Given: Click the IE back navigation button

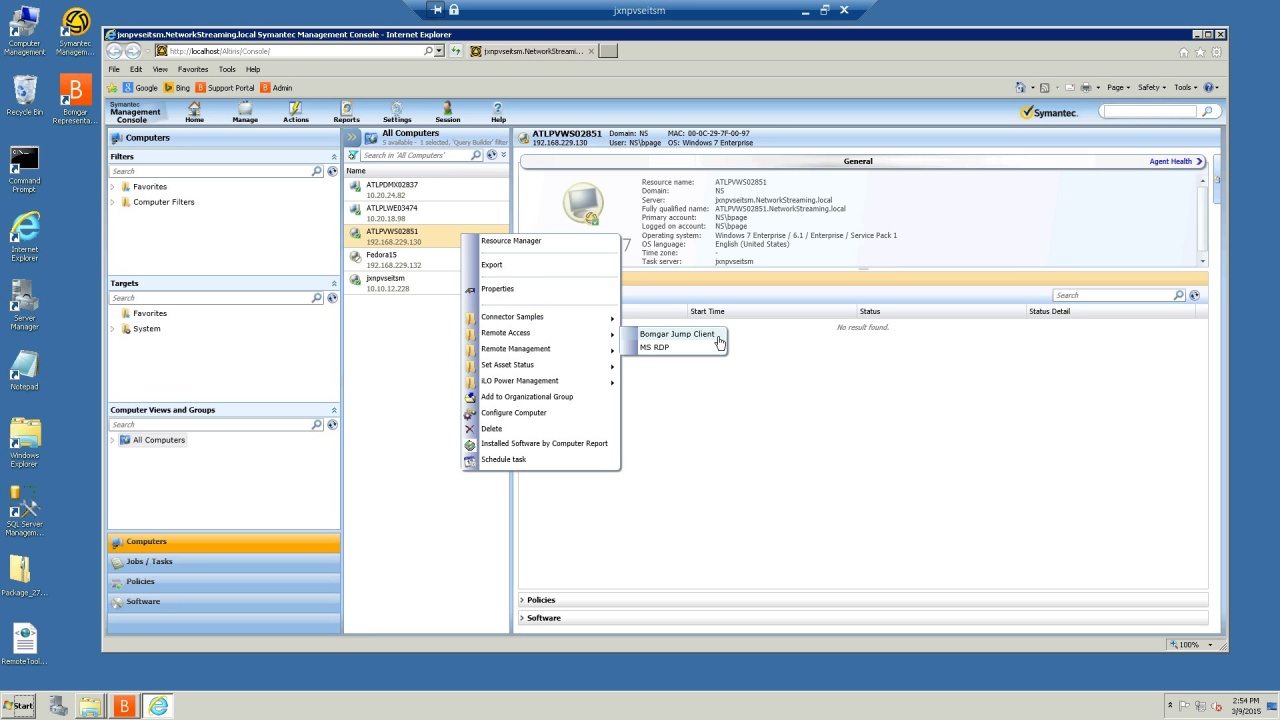Looking at the screenshot, I should click(114, 51).
